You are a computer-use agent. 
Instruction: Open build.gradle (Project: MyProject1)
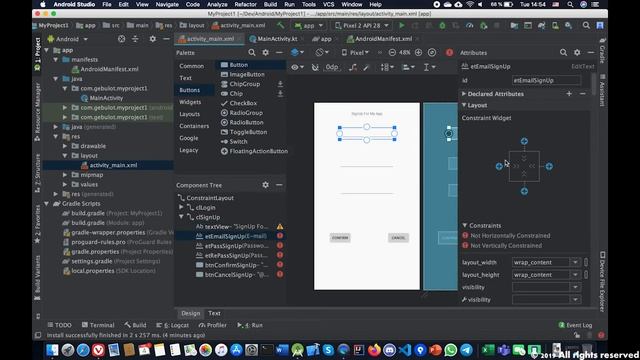pos(112,213)
